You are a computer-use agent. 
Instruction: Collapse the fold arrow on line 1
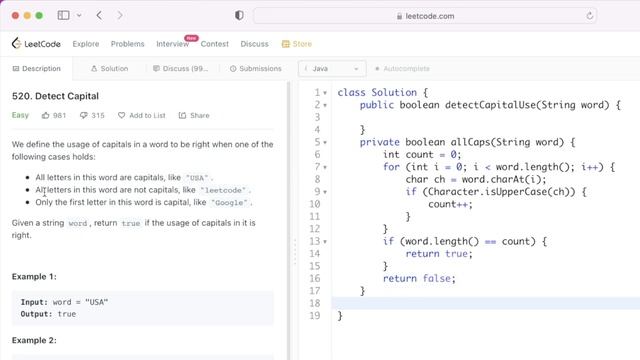coord(325,93)
